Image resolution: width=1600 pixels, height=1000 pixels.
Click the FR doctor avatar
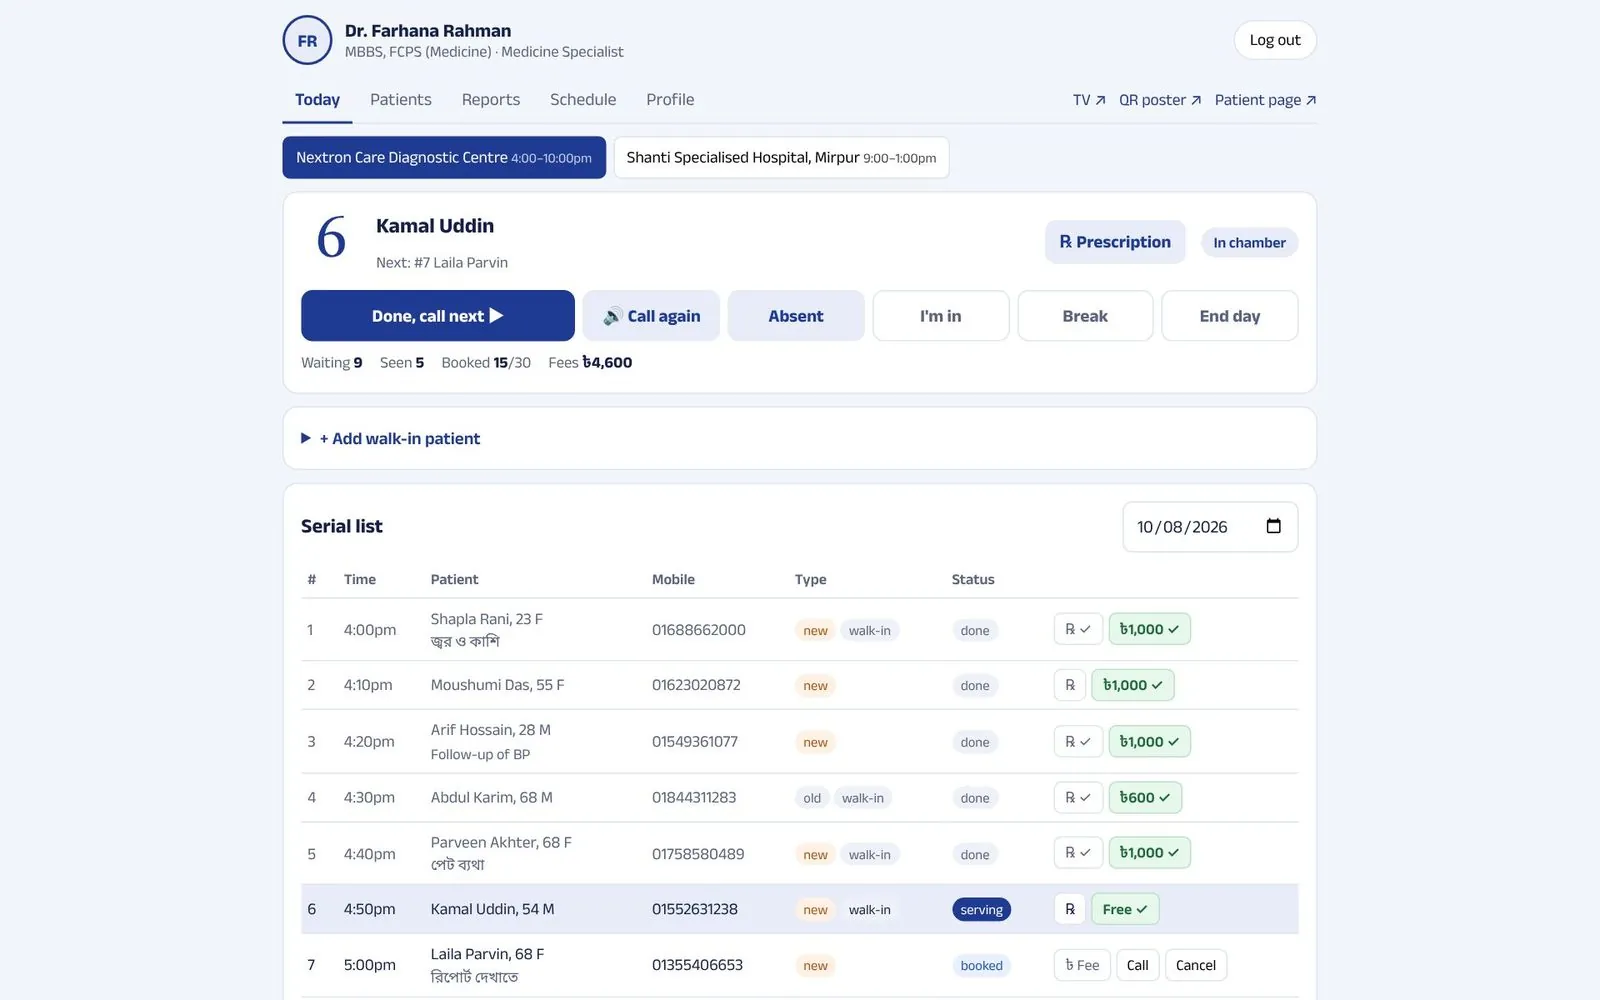[307, 40]
